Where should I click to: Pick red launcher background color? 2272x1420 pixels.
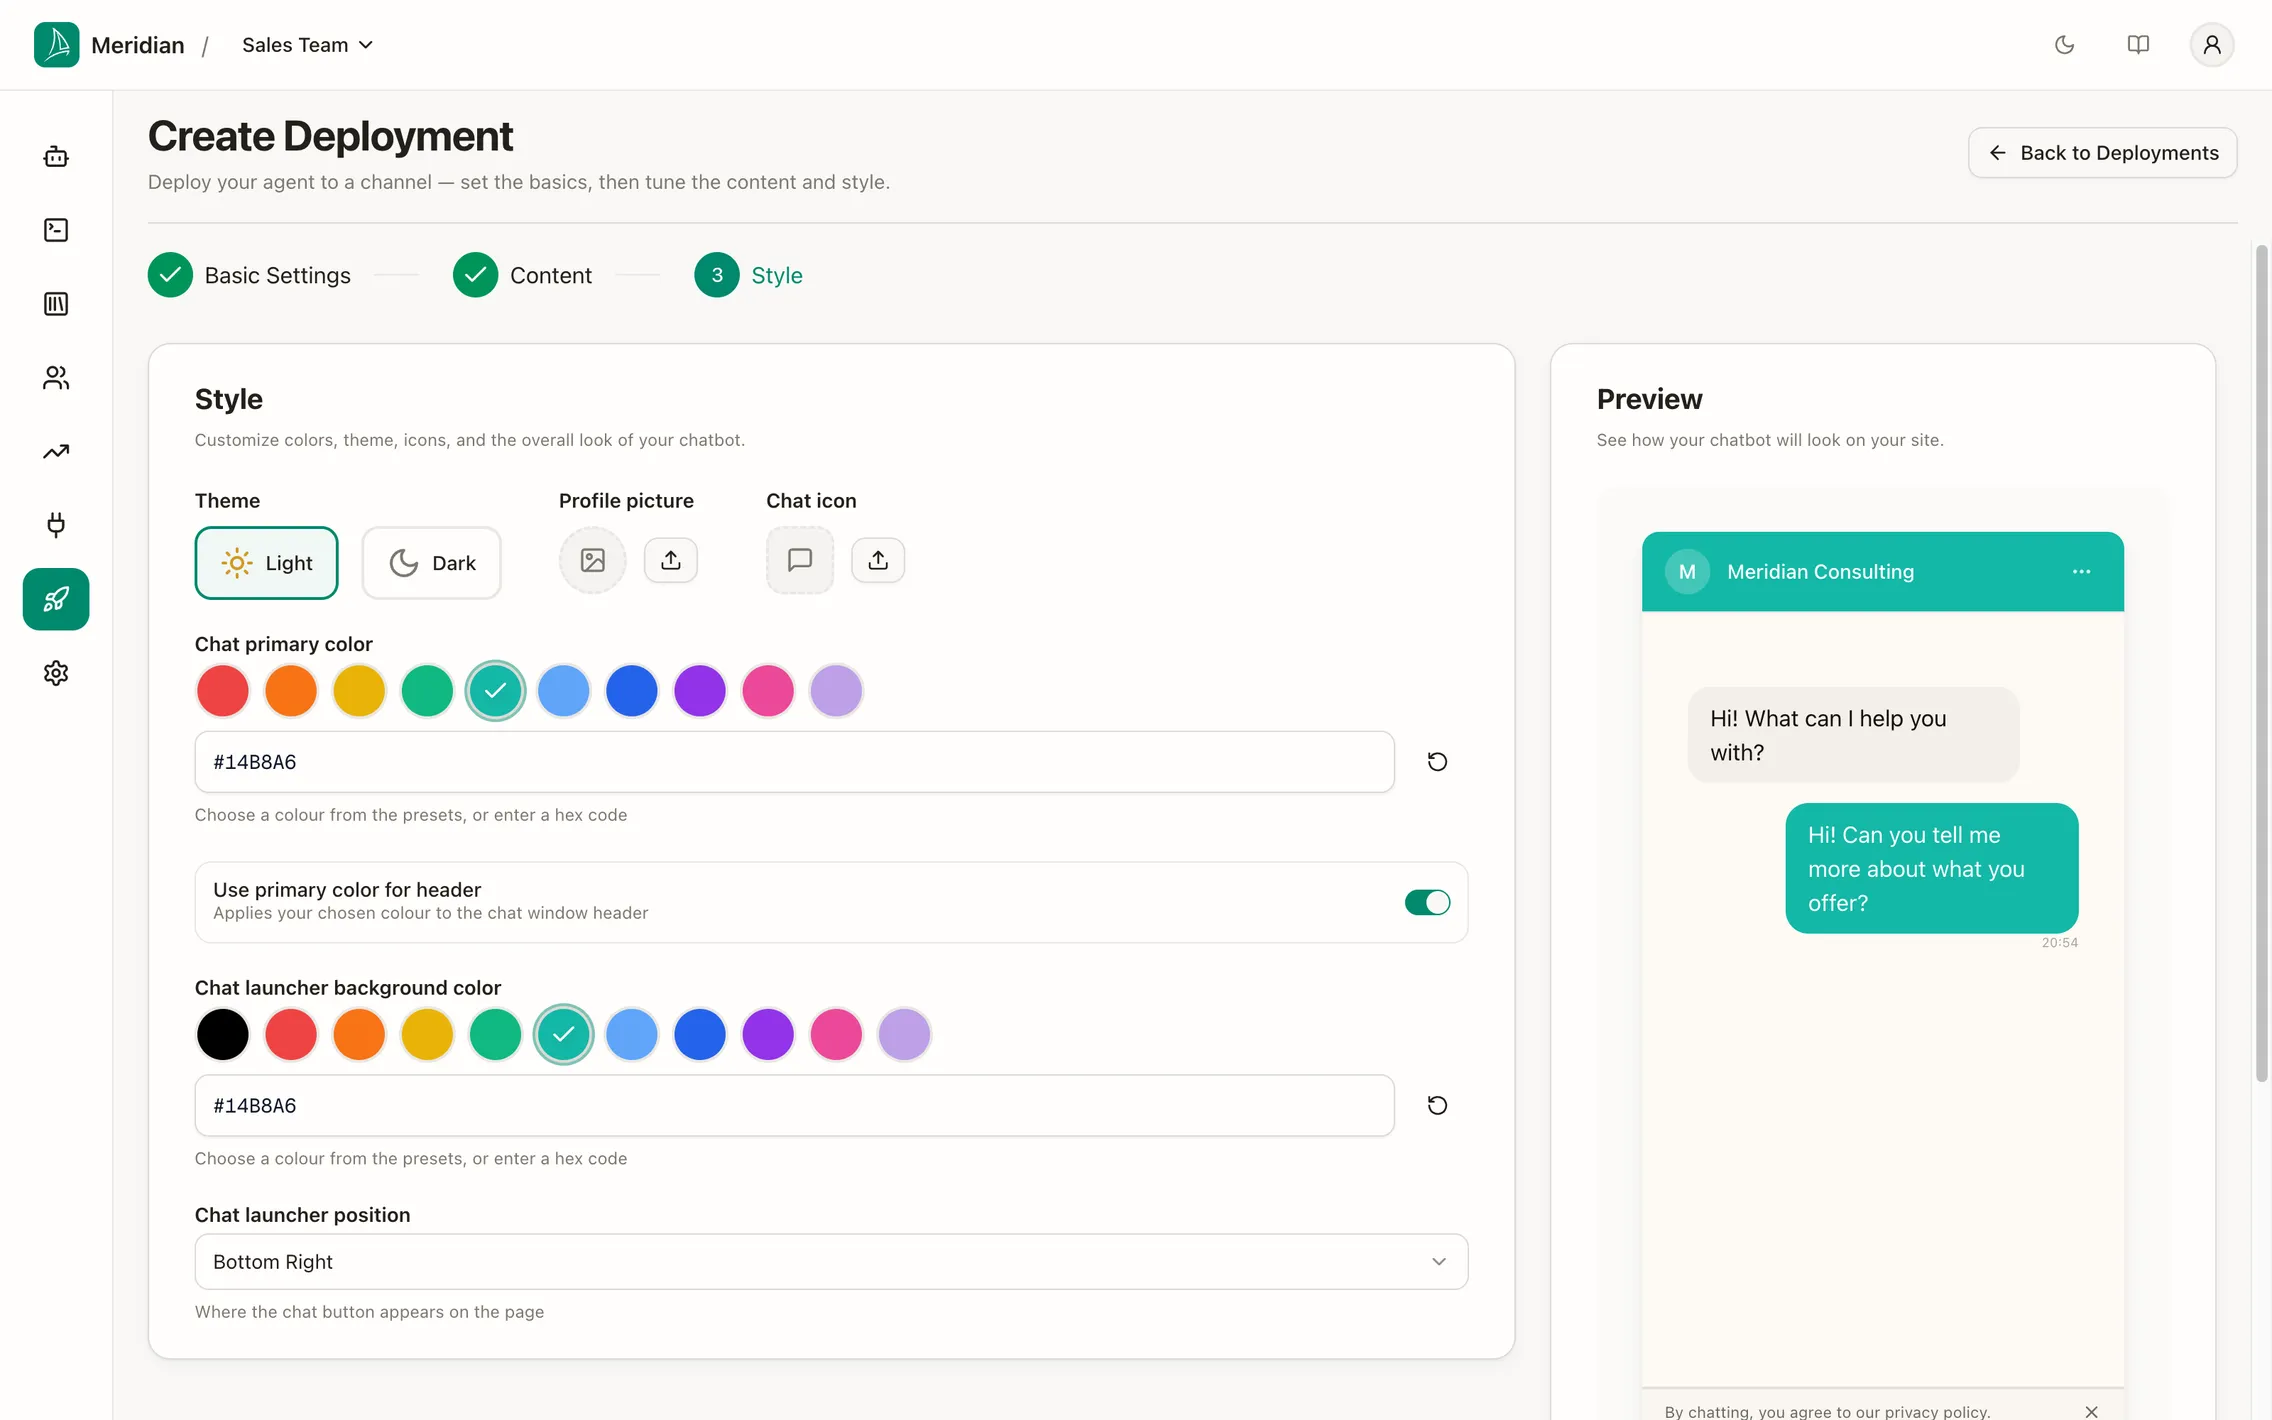(x=291, y=1034)
